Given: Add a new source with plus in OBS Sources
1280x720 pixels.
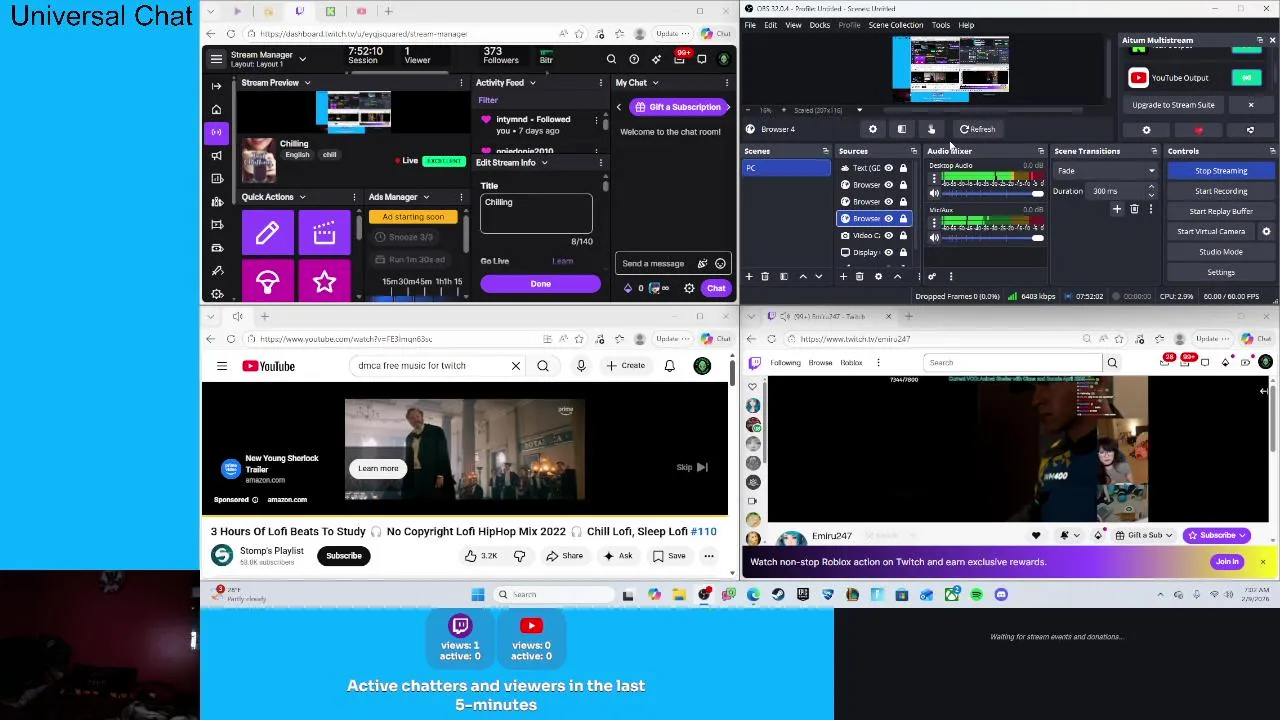Looking at the screenshot, I should 843,277.
